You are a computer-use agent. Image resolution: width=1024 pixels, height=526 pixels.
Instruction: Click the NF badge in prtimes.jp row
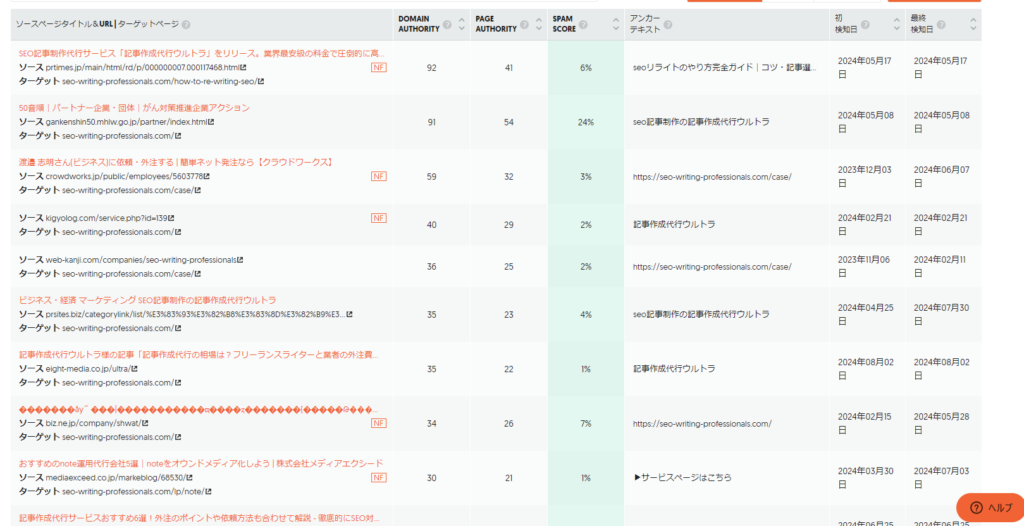(x=379, y=67)
